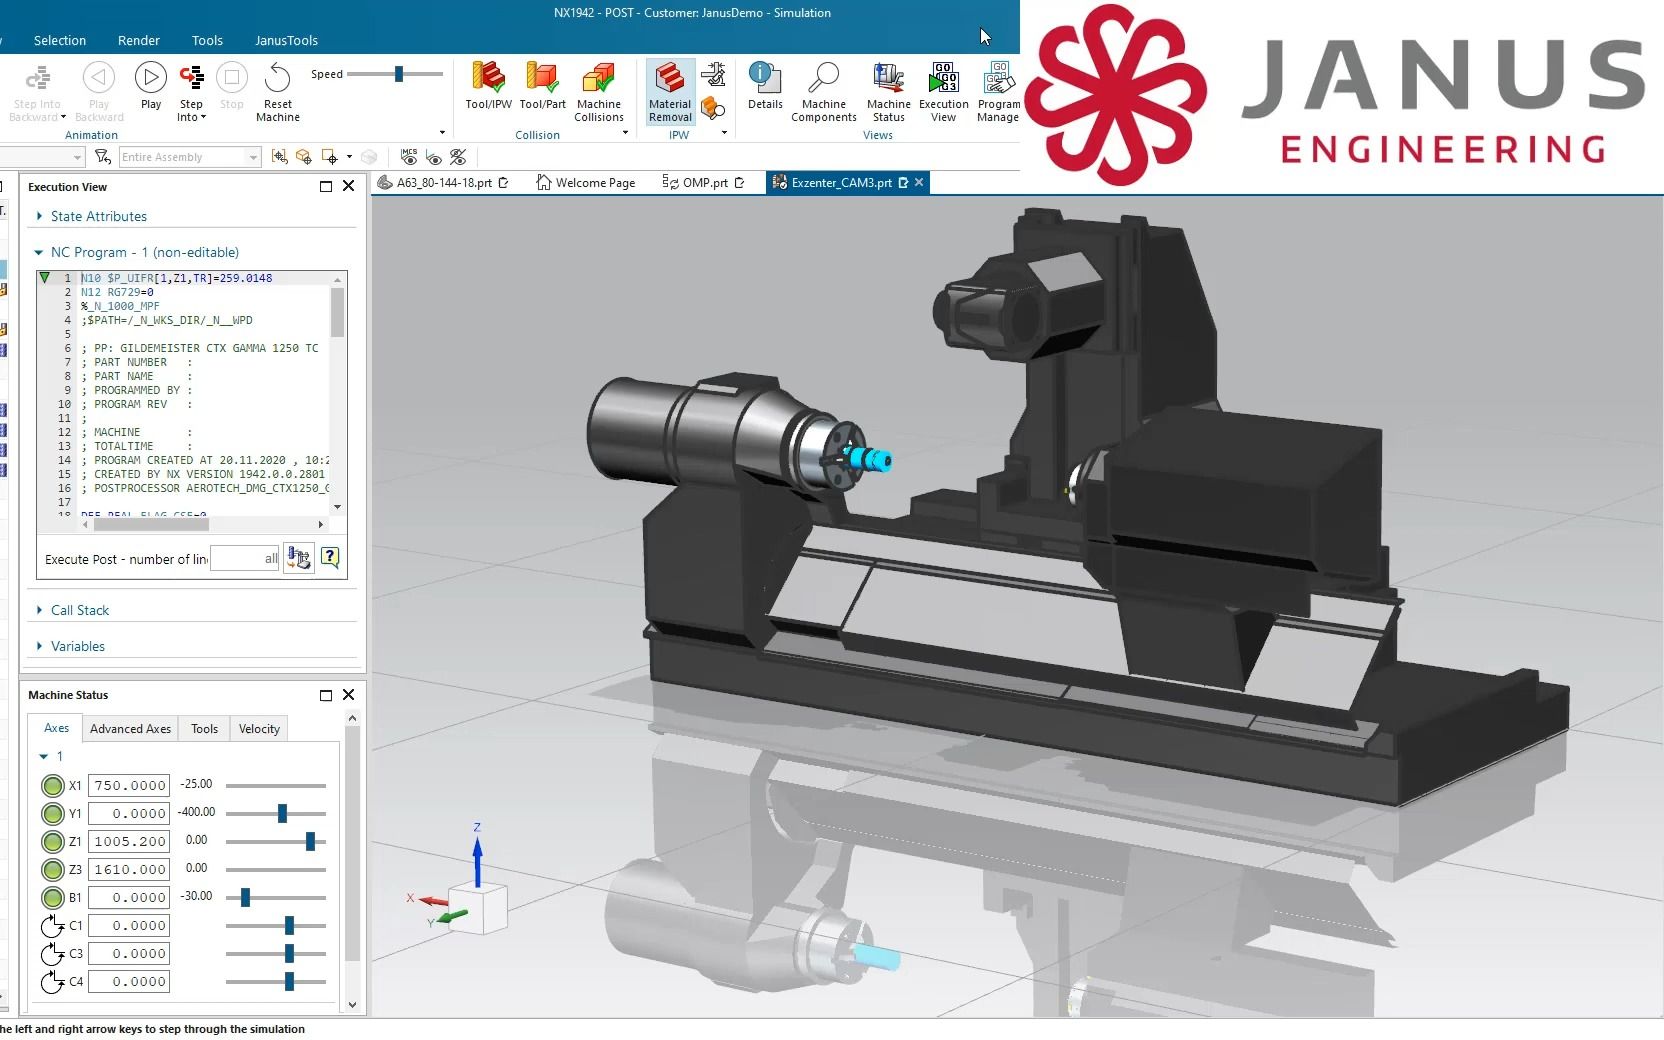The height and width of the screenshot is (1040, 1664).
Task: Click the MCS display eye icon
Action: (409, 157)
